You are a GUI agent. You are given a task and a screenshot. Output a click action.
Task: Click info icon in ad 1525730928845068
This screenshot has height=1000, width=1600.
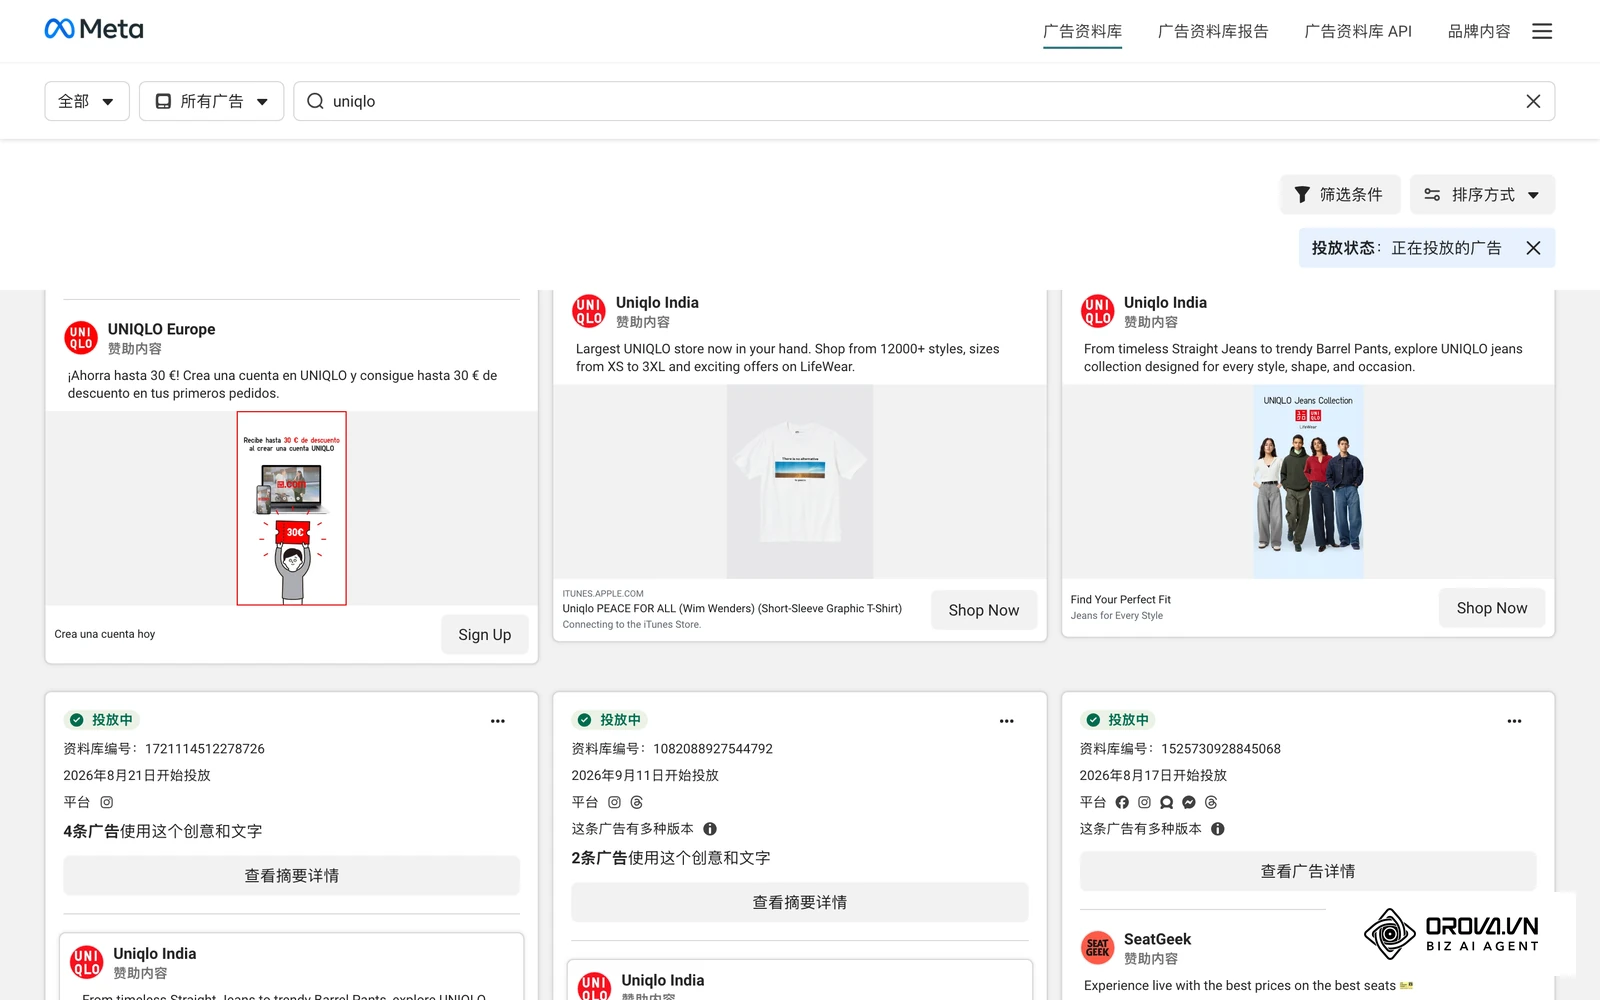coord(1218,829)
